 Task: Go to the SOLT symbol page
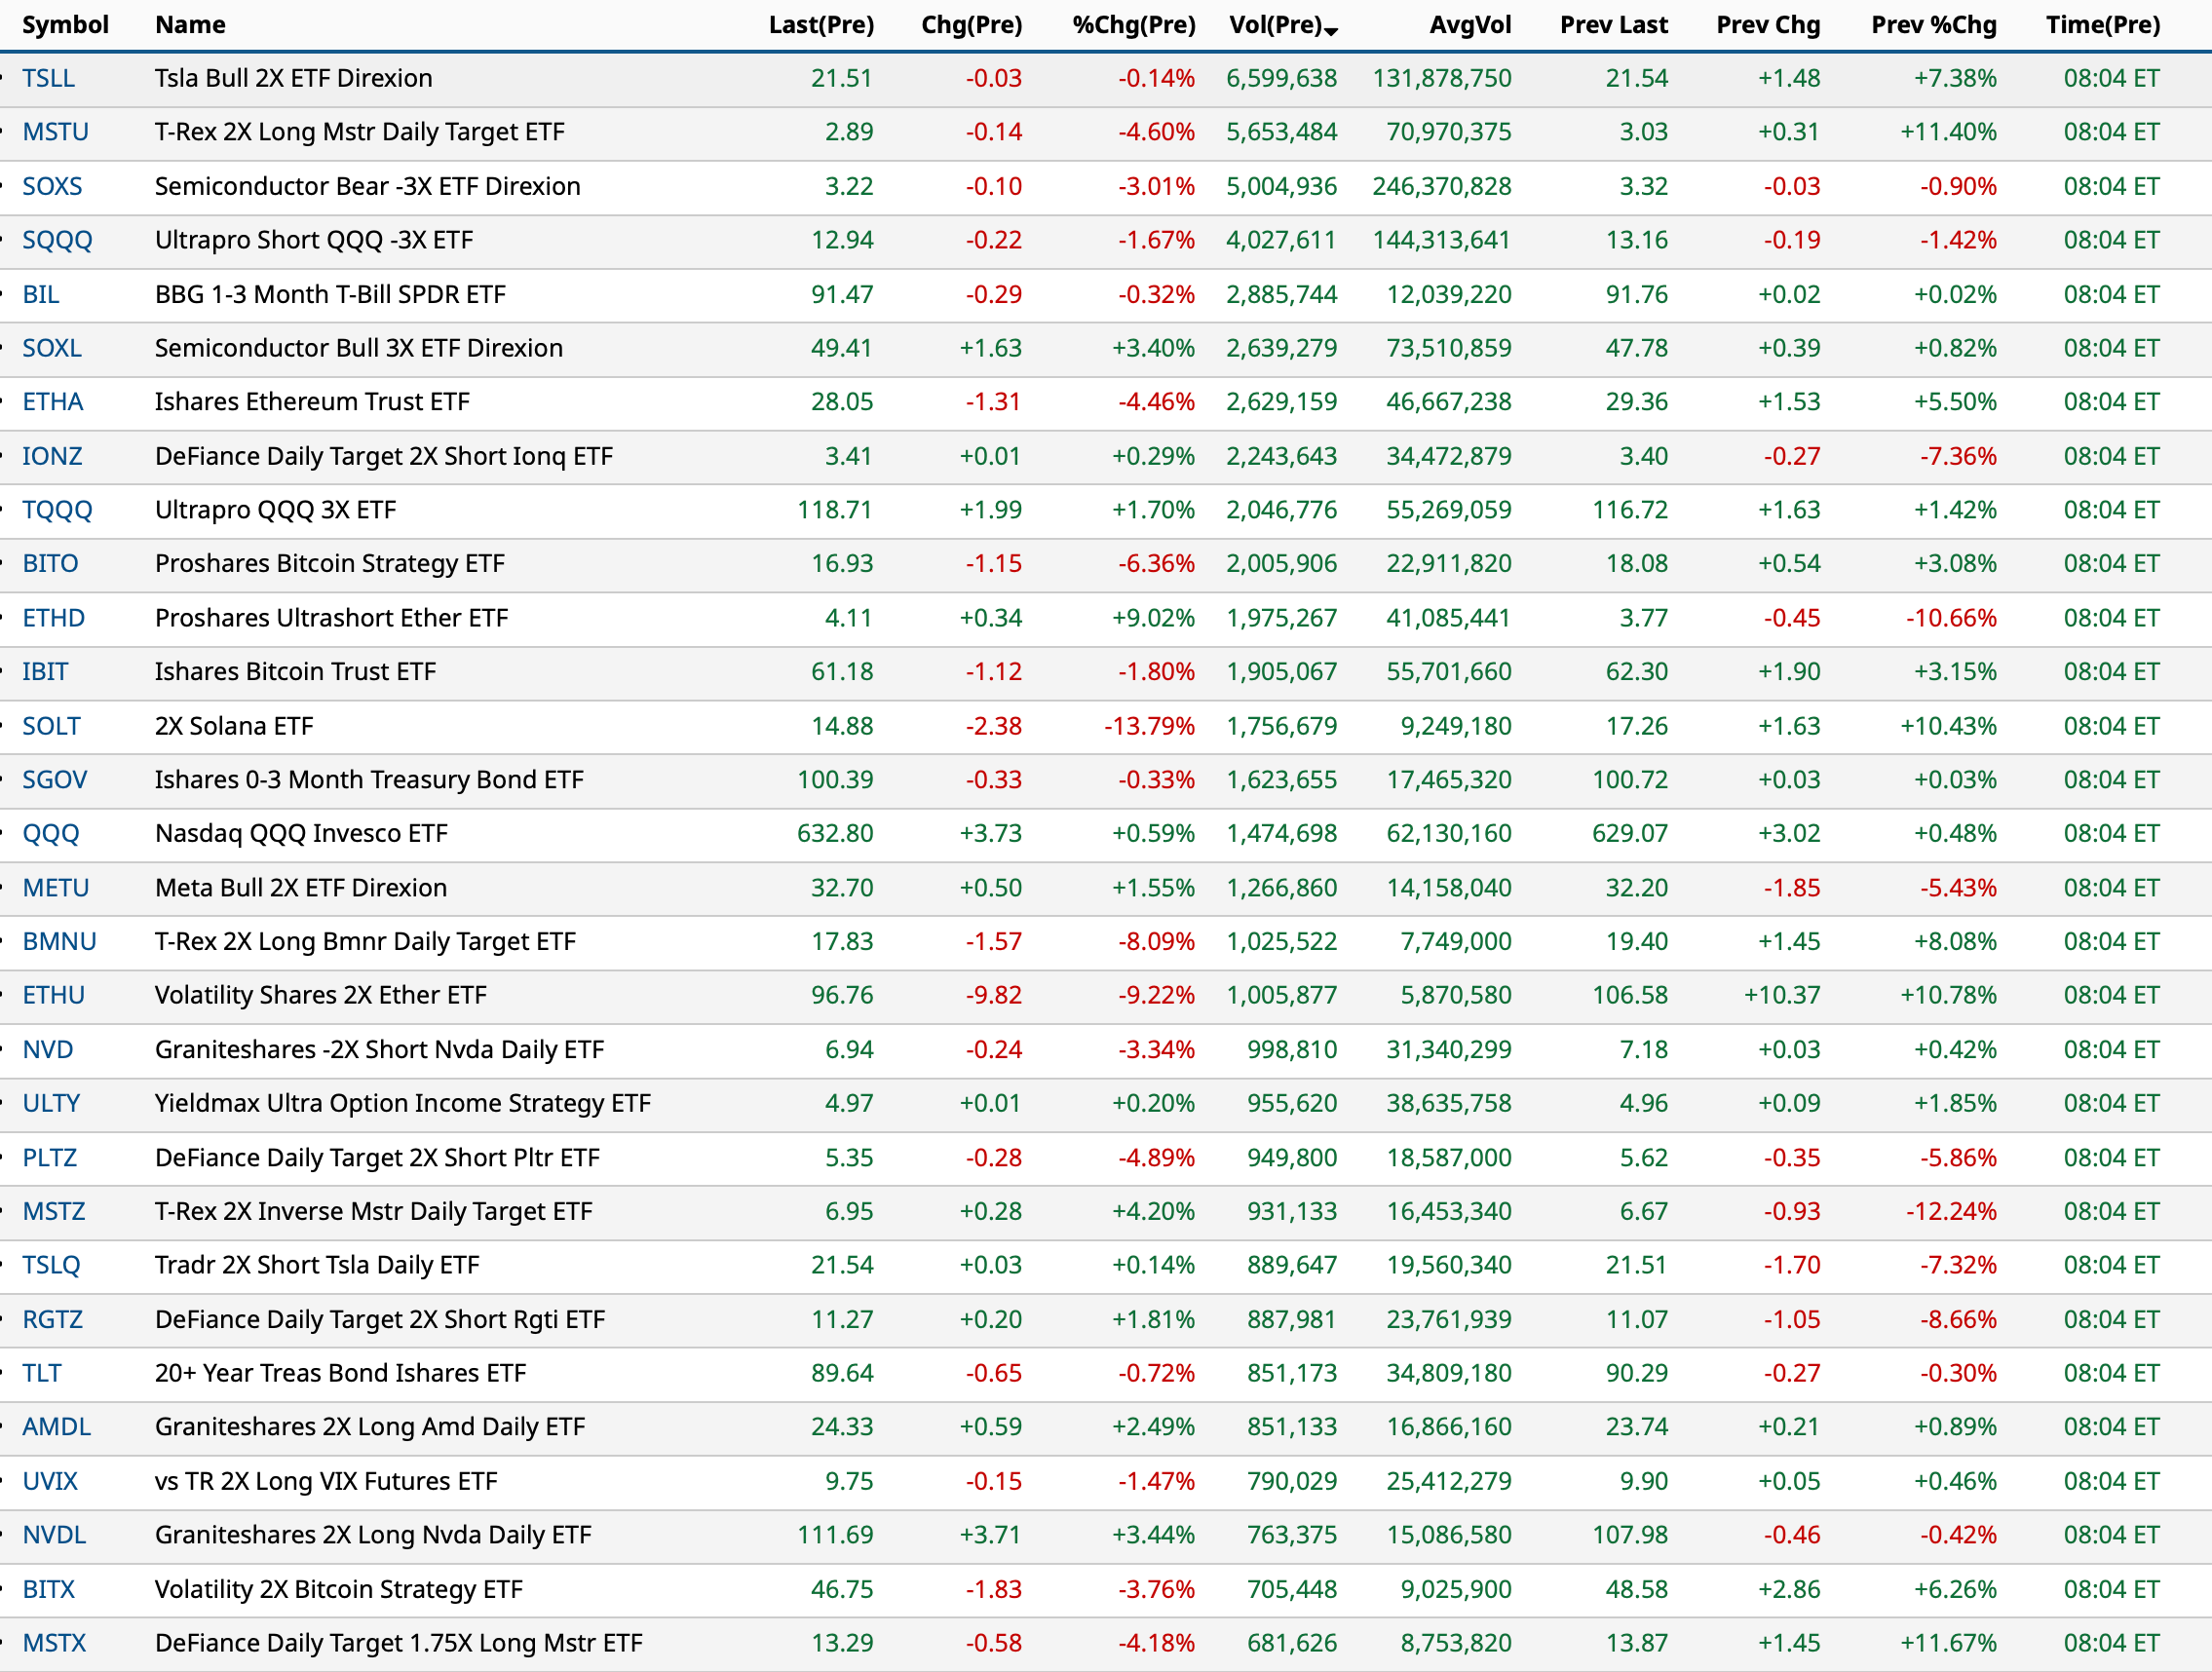pyautogui.click(x=51, y=726)
